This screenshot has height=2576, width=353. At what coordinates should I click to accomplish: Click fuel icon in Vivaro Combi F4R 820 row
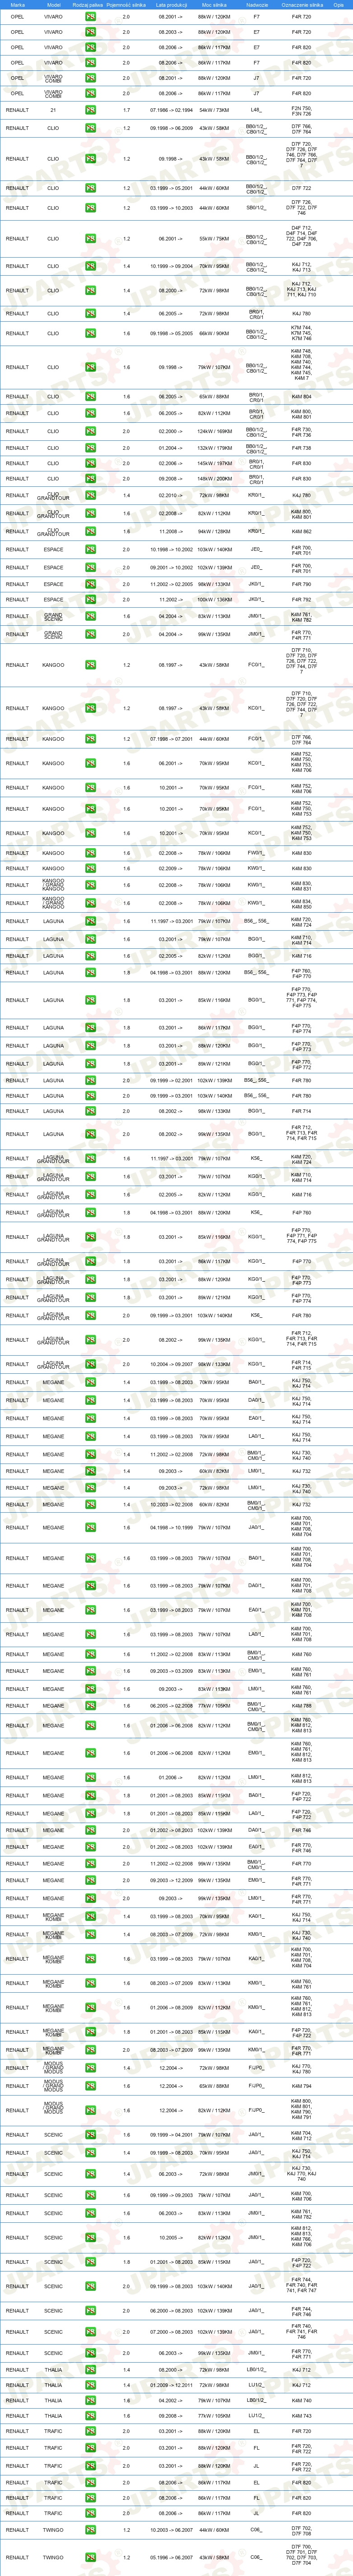(90, 94)
